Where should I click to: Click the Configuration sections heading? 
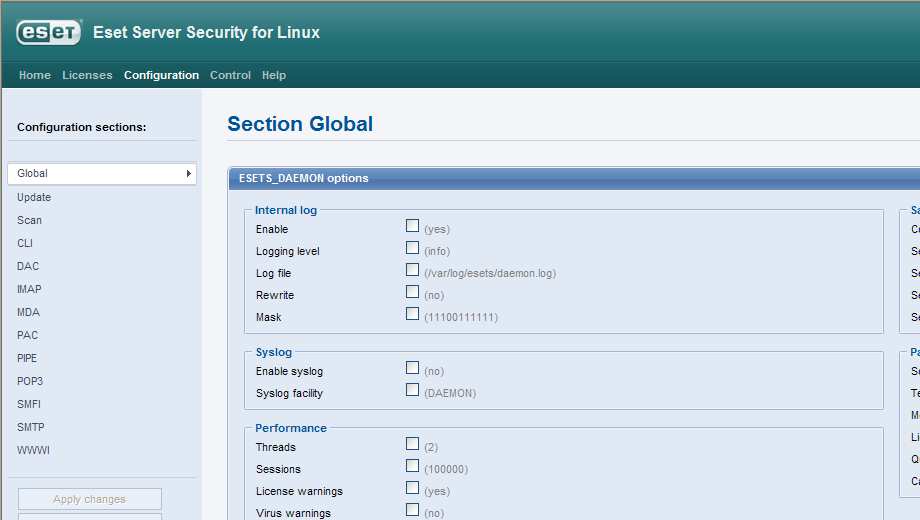tap(82, 127)
